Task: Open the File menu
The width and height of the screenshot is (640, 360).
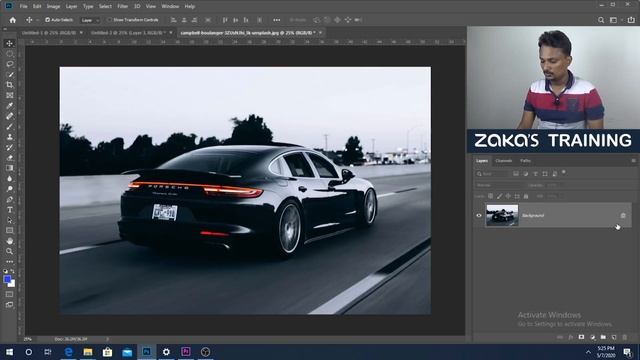Action: (23, 7)
